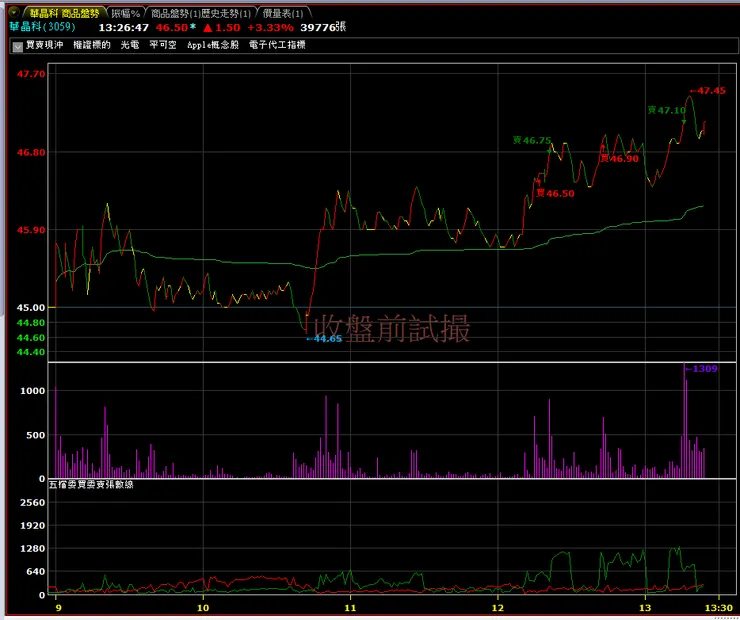740x620 pixels.
Task: Click the peak volume label 1309
Action: [702, 369]
